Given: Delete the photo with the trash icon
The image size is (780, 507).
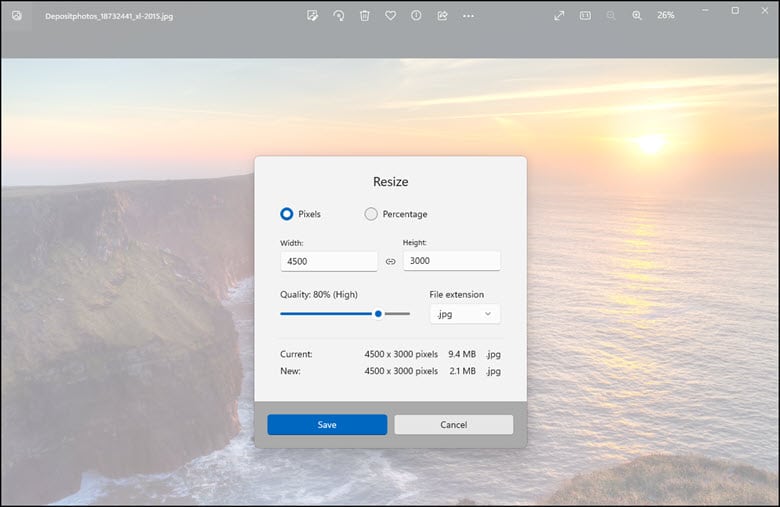Looking at the screenshot, I should (365, 15).
